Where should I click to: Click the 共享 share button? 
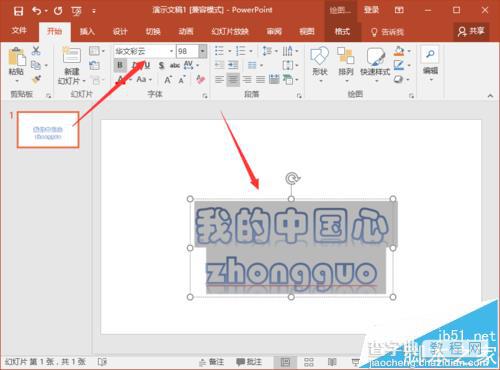[x=471, y=32]
